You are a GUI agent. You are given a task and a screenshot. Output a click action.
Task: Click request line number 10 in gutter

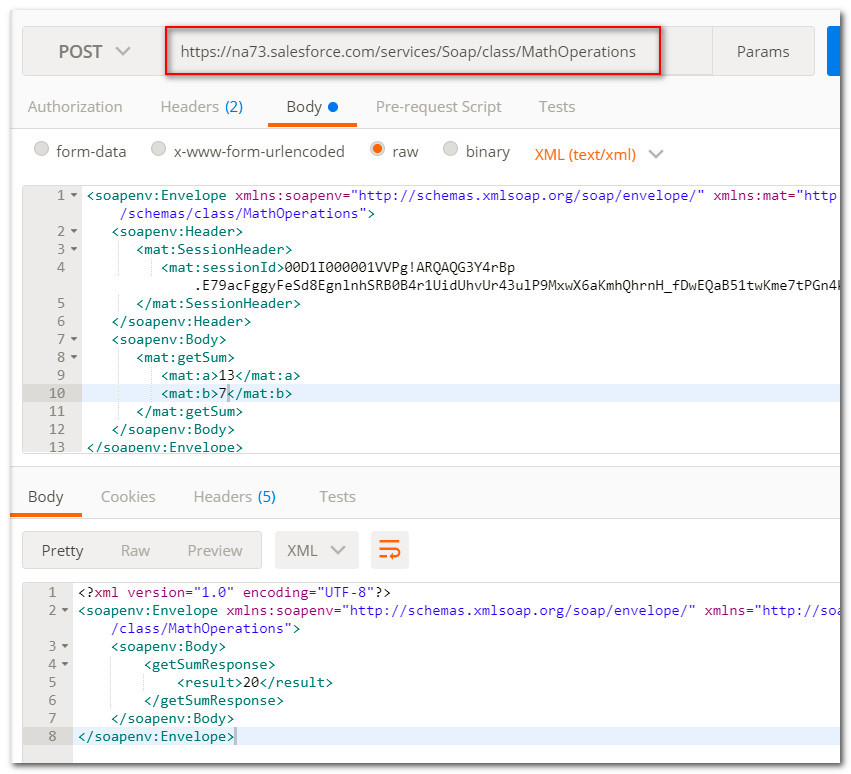pyautogui.click(x=57, y=394)
